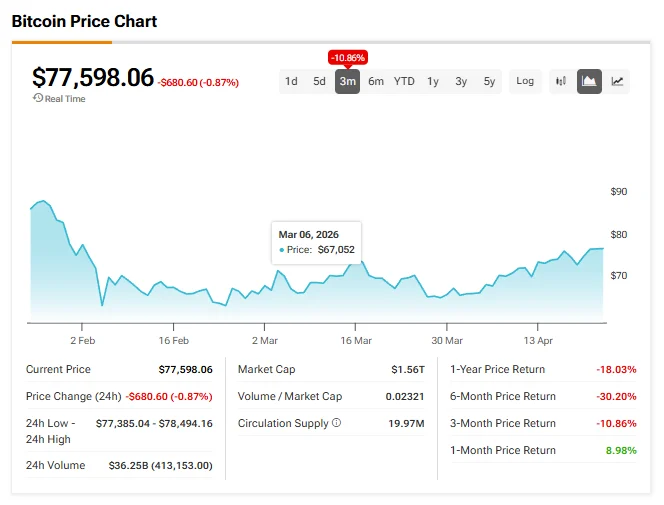
Task: Select the 6m time range
Action: tap(376, 81)
